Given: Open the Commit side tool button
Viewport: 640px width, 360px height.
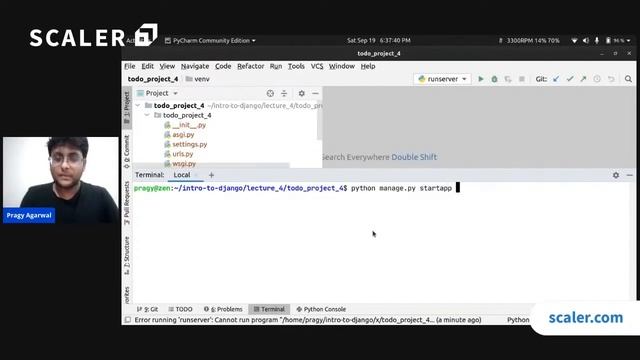Looking at the screenshot, I should pos(127,151).
